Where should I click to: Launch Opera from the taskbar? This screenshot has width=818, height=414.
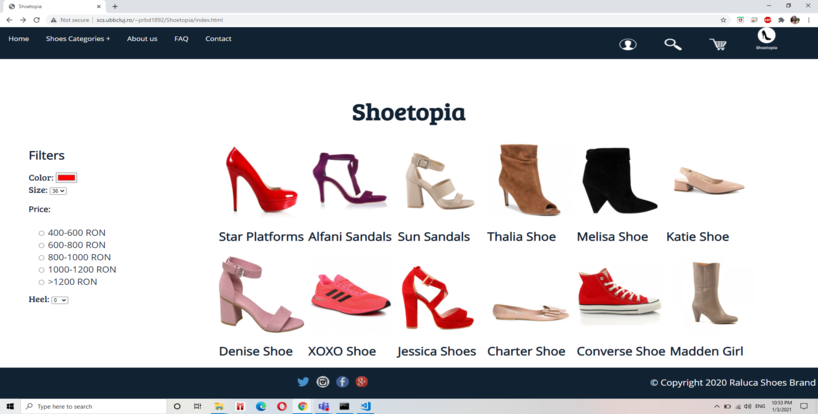tap(282, 406)
